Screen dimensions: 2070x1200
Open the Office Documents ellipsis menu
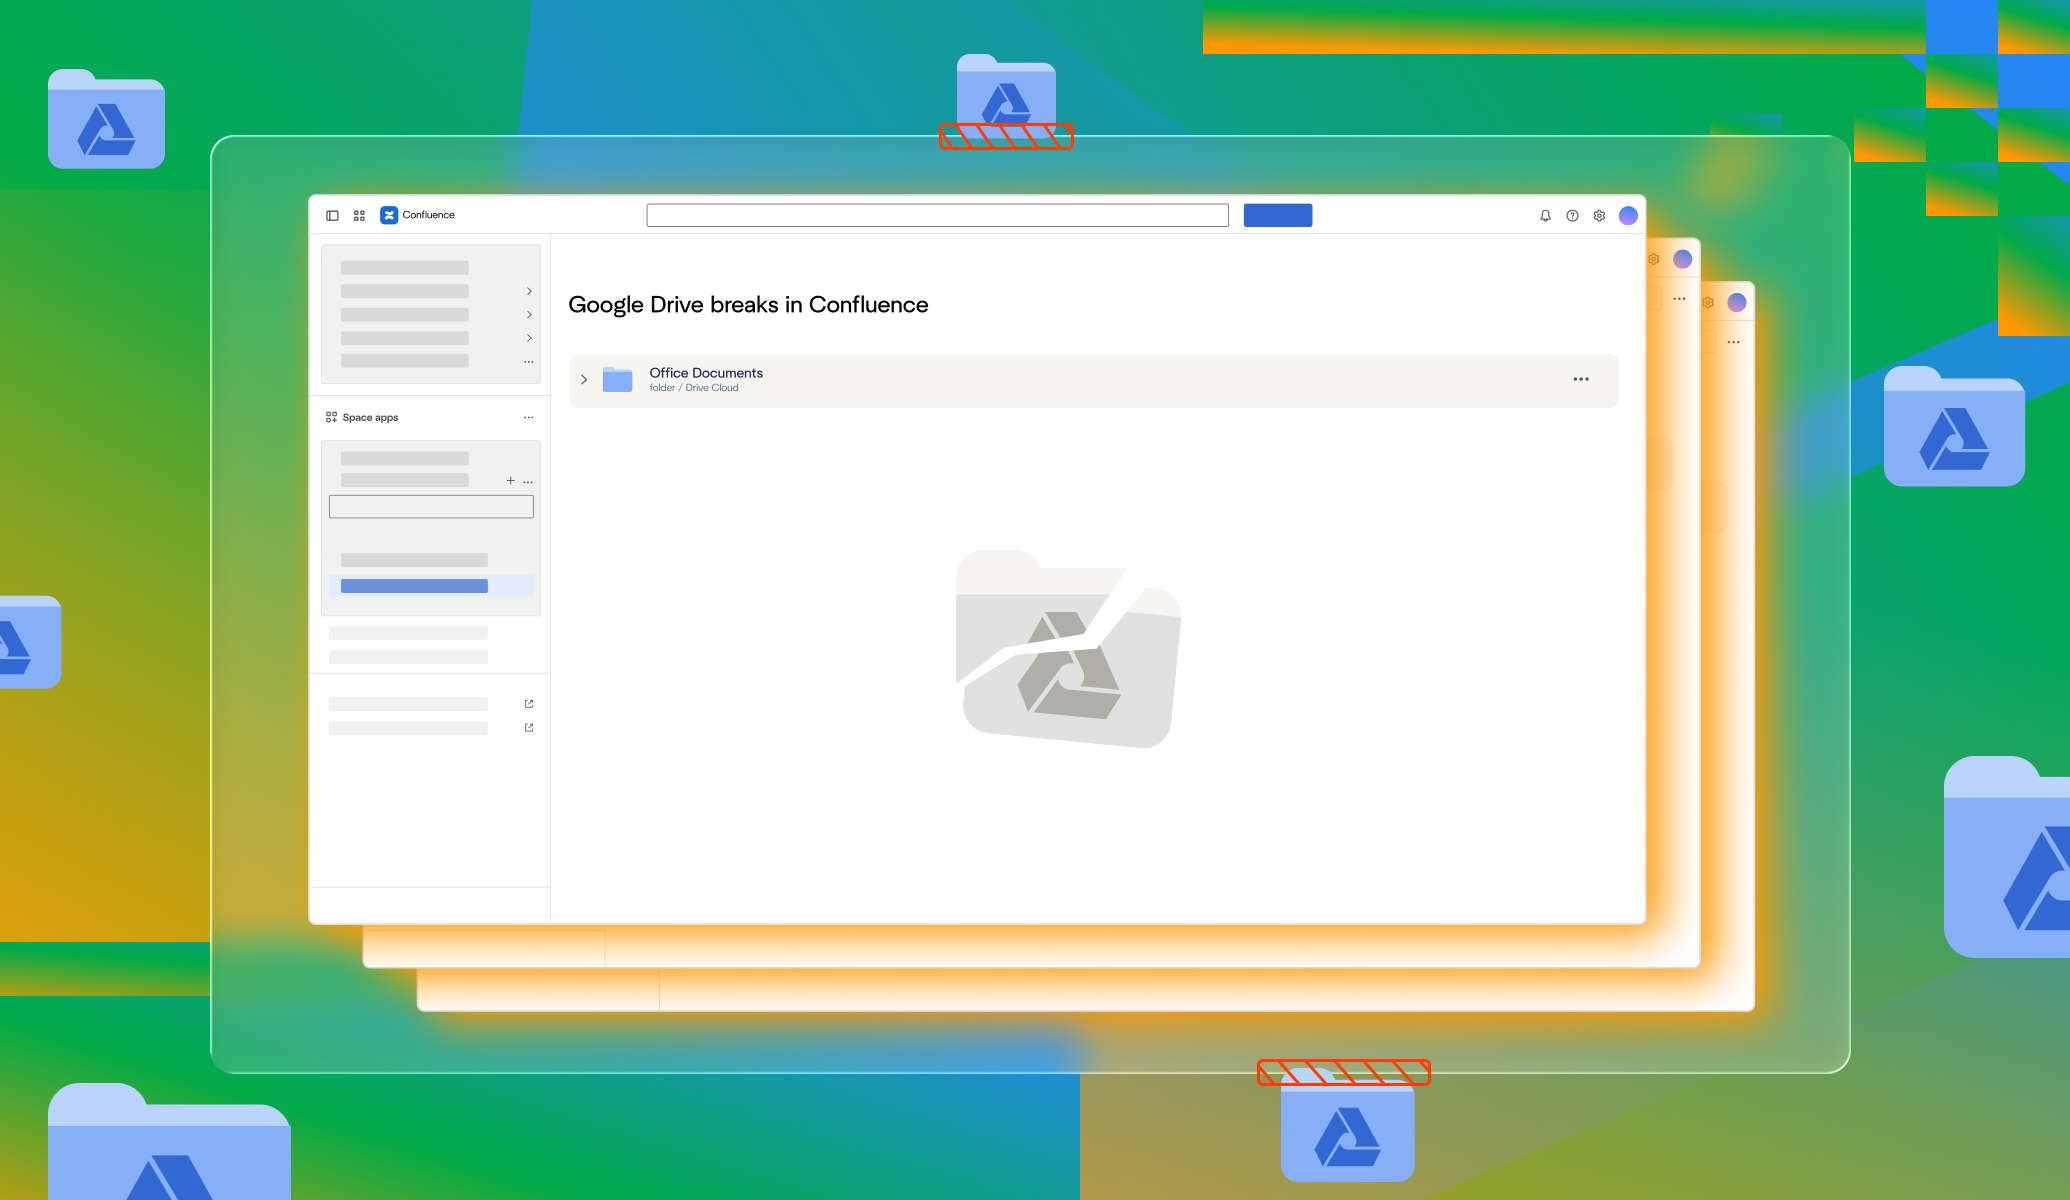point(1581,378)
